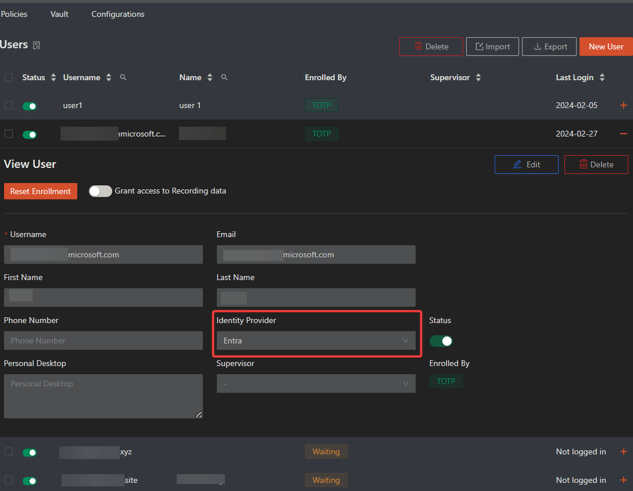Sort by the Supervisor column arrows
The height and width of the screenshot is (491, 633).
pos(478,78)
